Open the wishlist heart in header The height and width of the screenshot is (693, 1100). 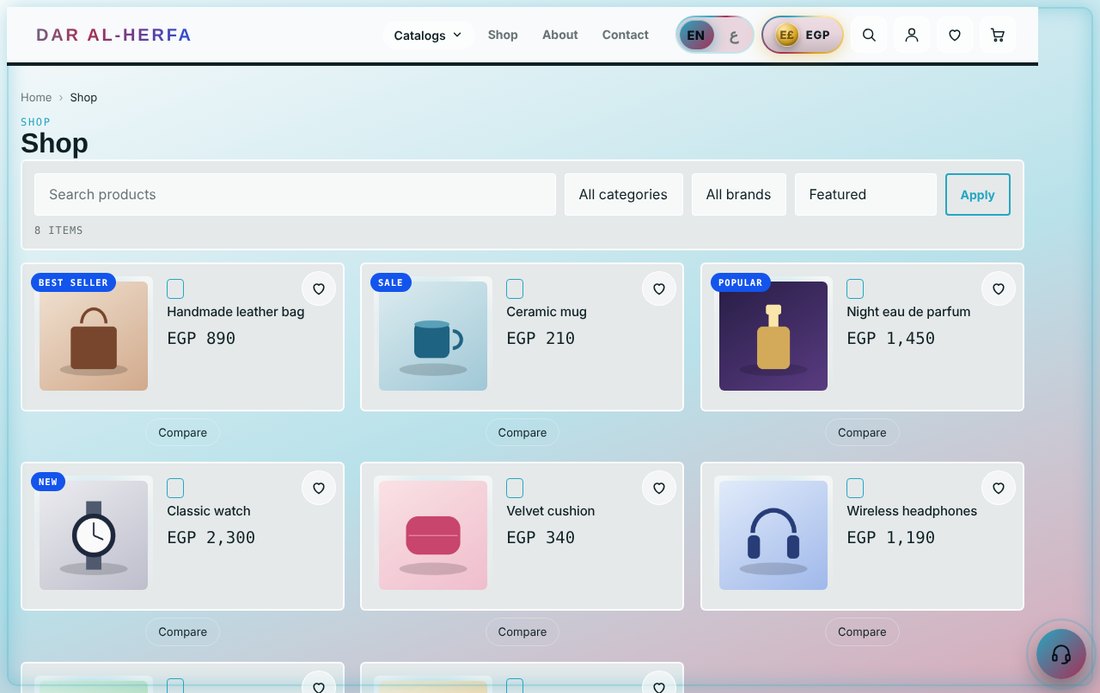954,35
